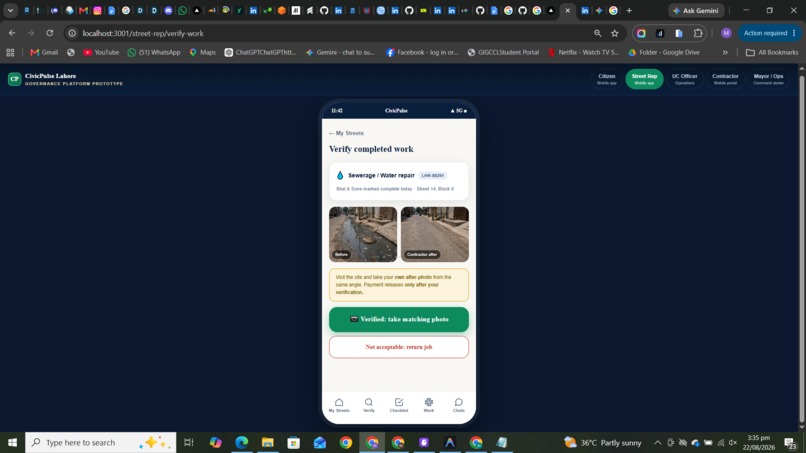Switch to Mayor / Ops command center
This screenshot has height=453, width=806.
coord(768,79)
